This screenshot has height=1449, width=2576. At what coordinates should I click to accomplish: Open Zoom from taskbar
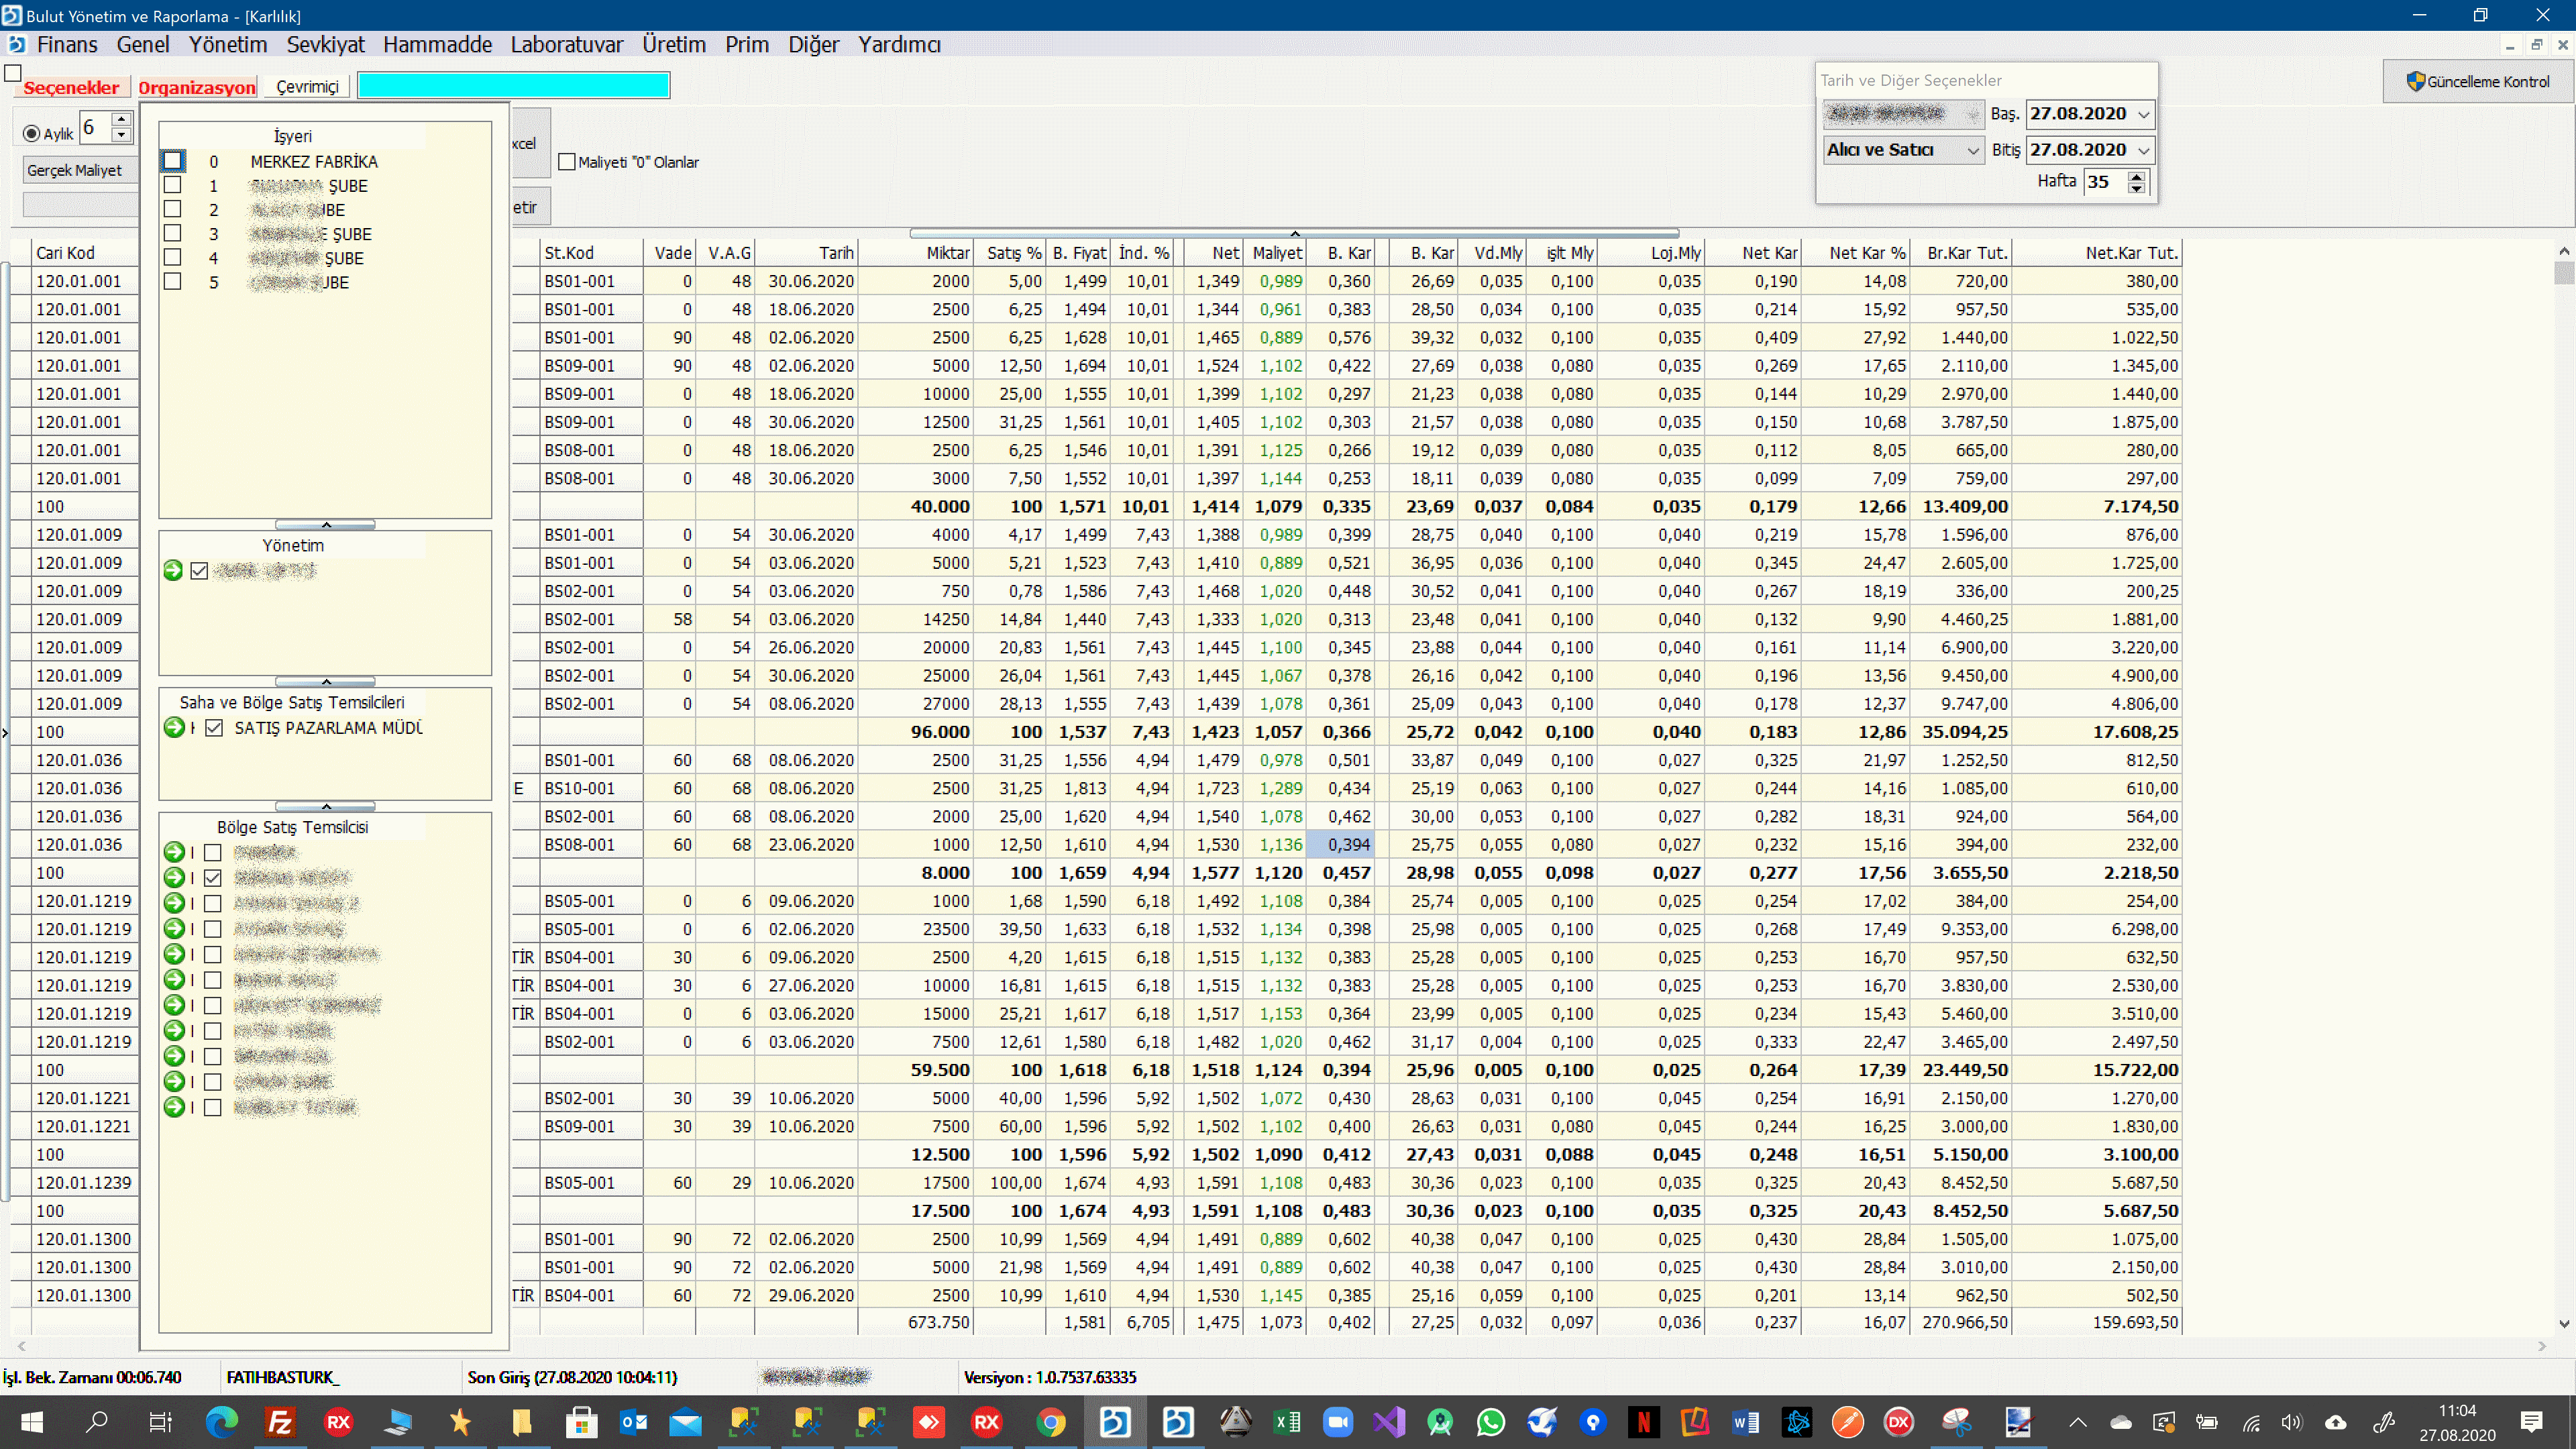(x=1338, y=1422)
